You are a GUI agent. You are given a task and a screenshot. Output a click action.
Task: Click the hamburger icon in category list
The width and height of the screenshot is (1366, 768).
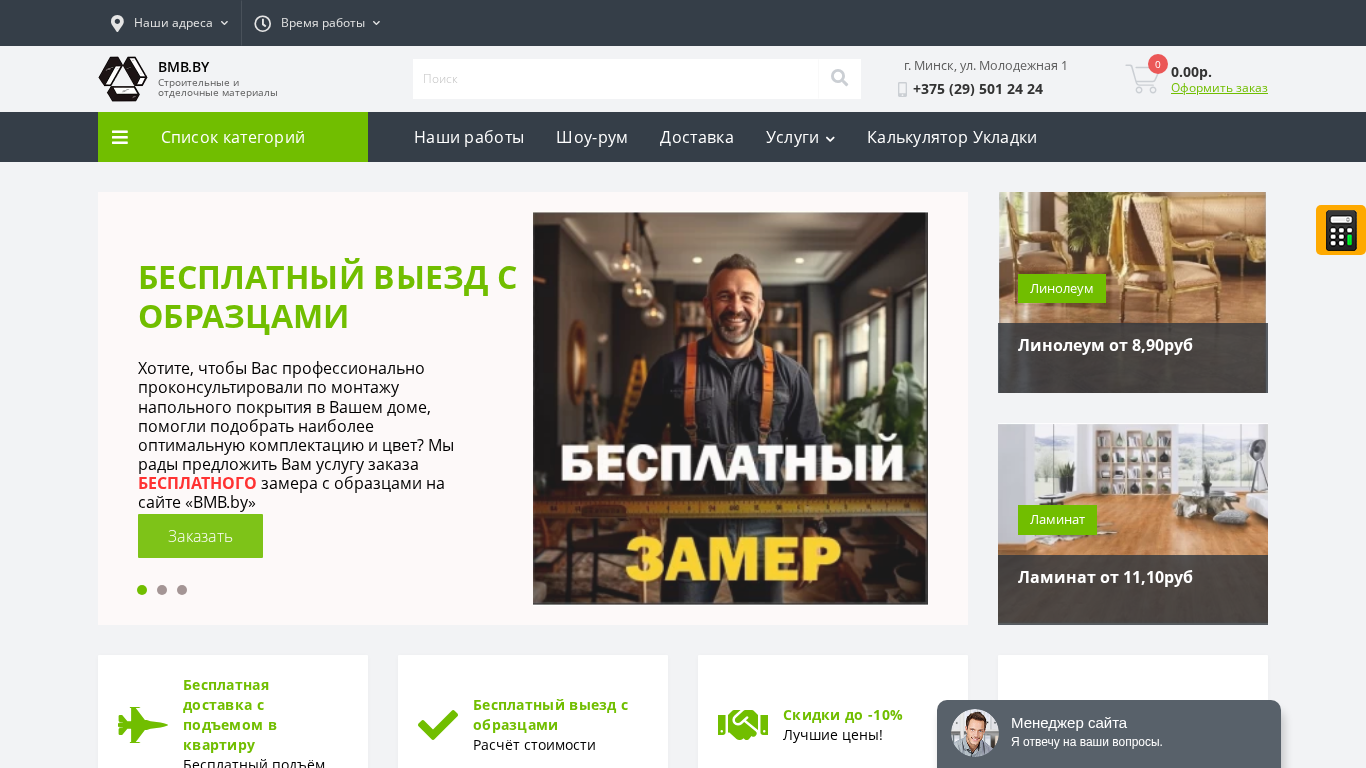[120, 137]
